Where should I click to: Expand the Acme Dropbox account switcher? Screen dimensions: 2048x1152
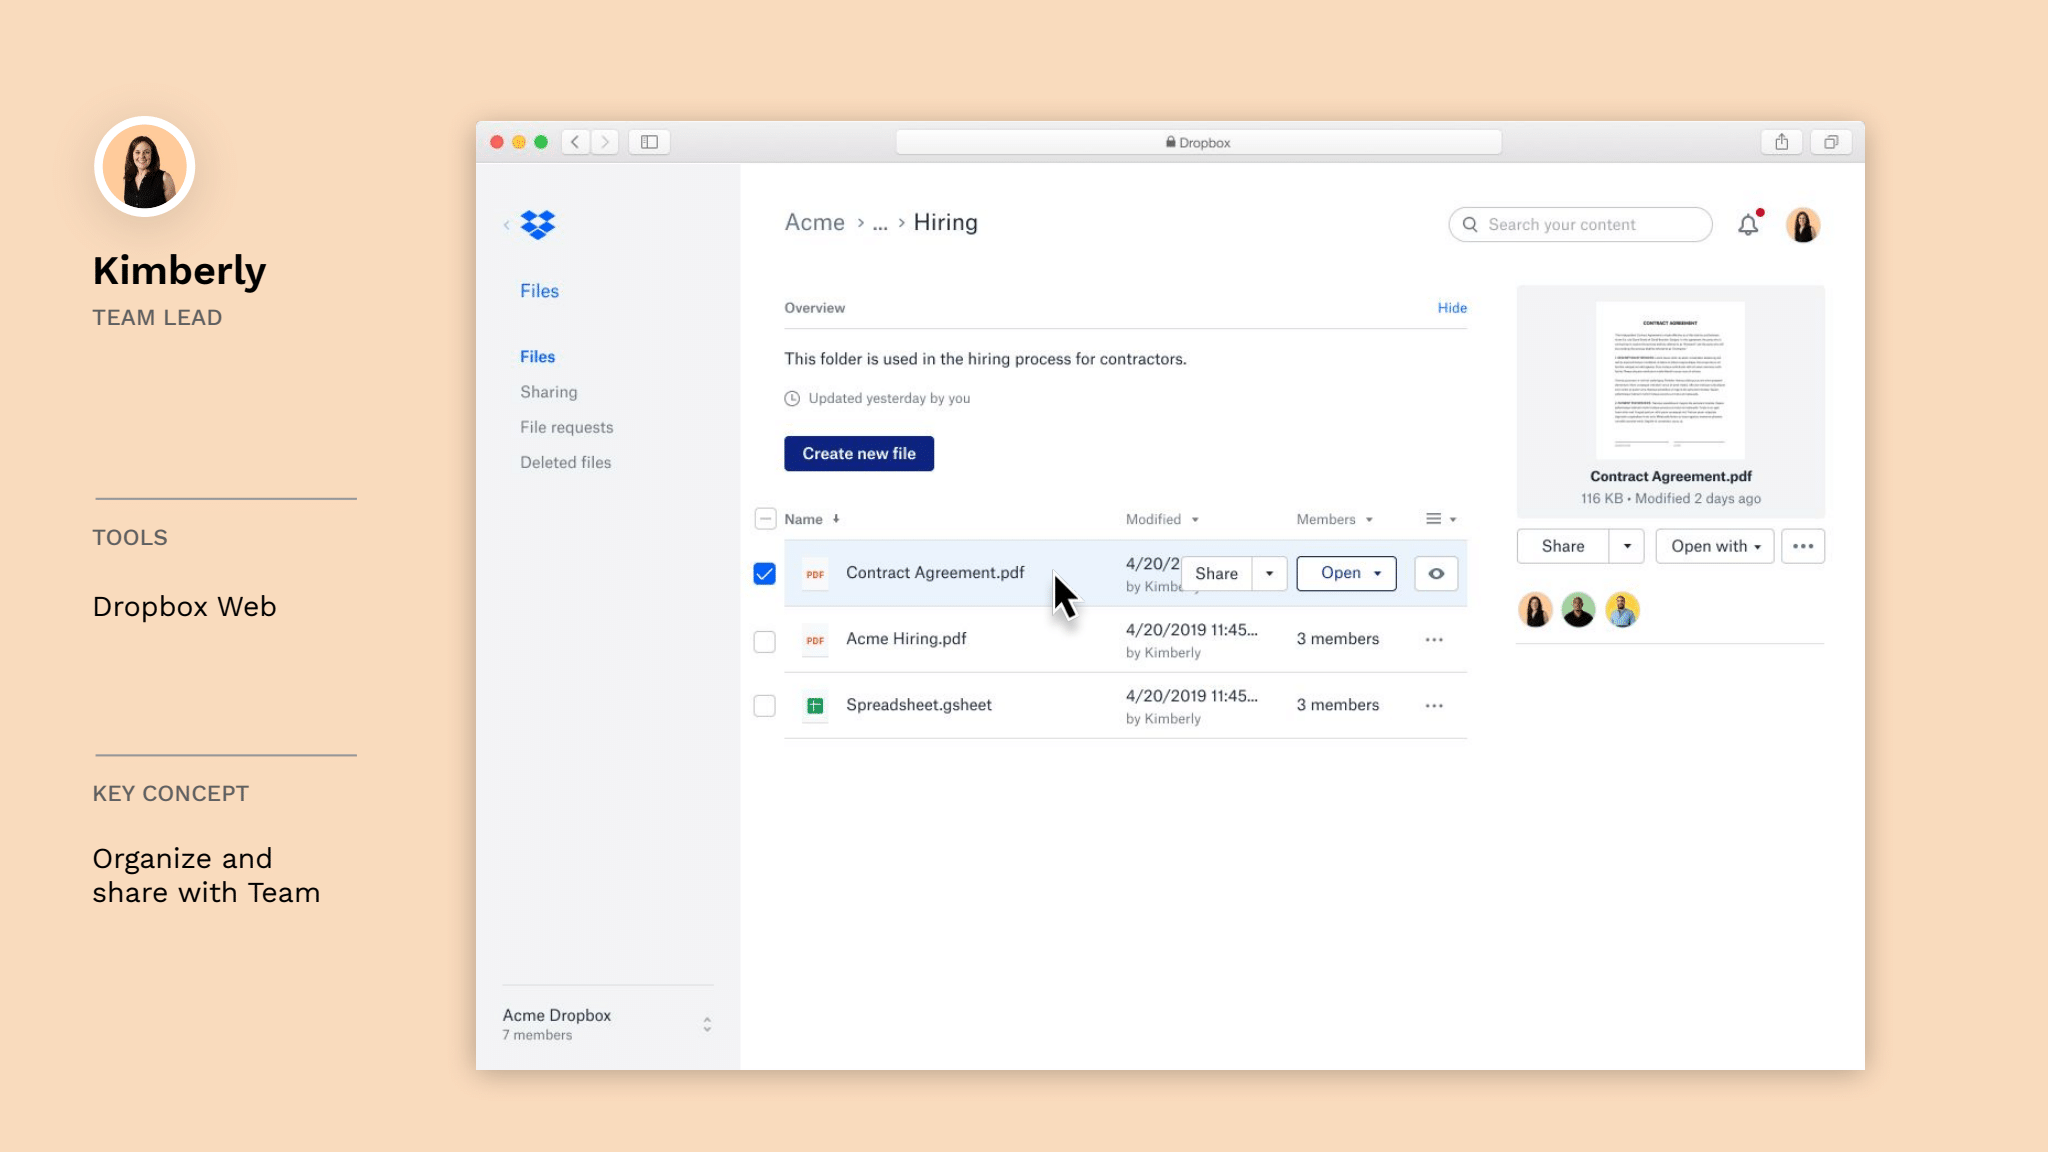pos(707,1024)
